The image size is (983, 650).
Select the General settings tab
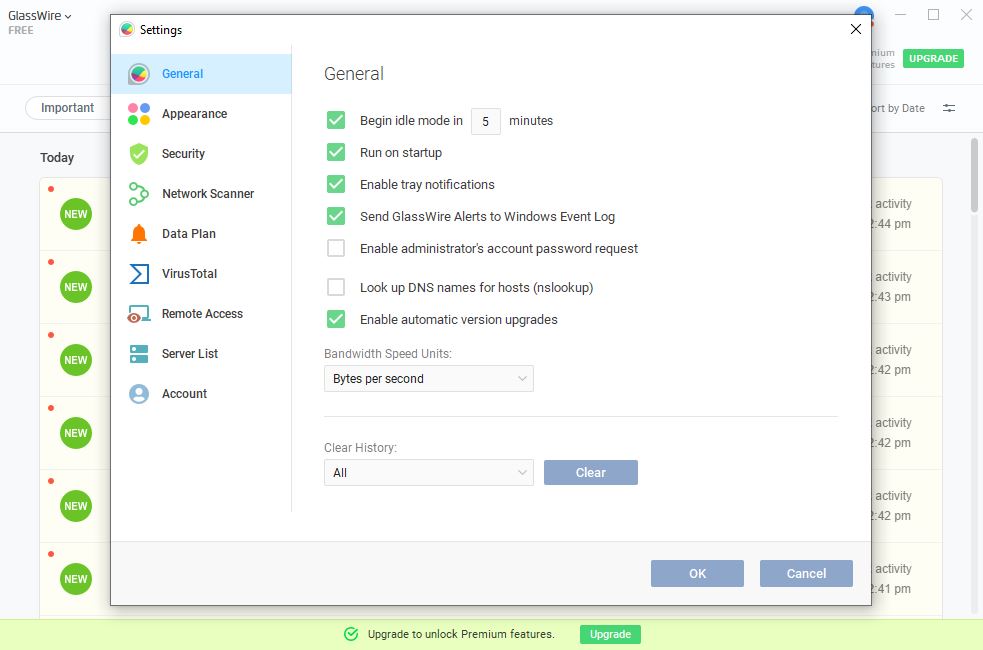coord(201,74)
